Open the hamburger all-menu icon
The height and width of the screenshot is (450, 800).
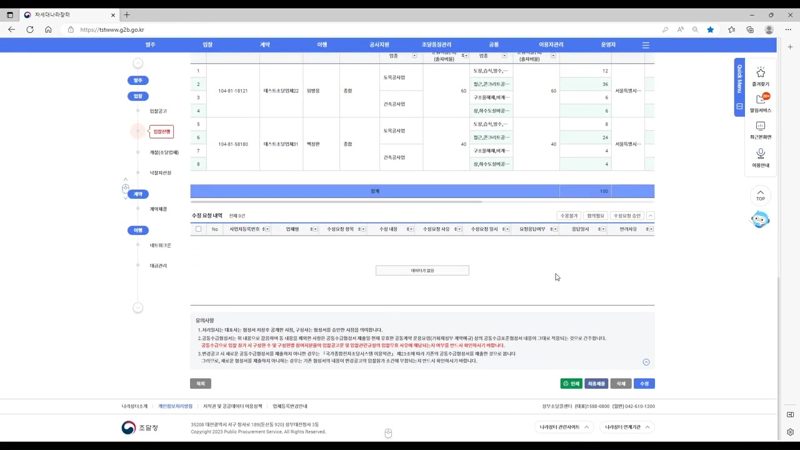(x=645, y=45)
